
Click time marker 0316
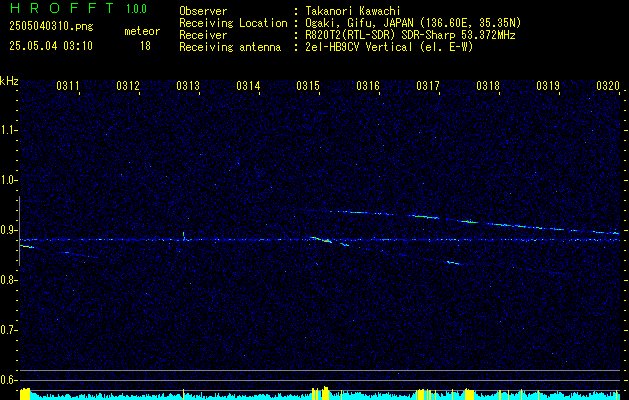(368, 85)
